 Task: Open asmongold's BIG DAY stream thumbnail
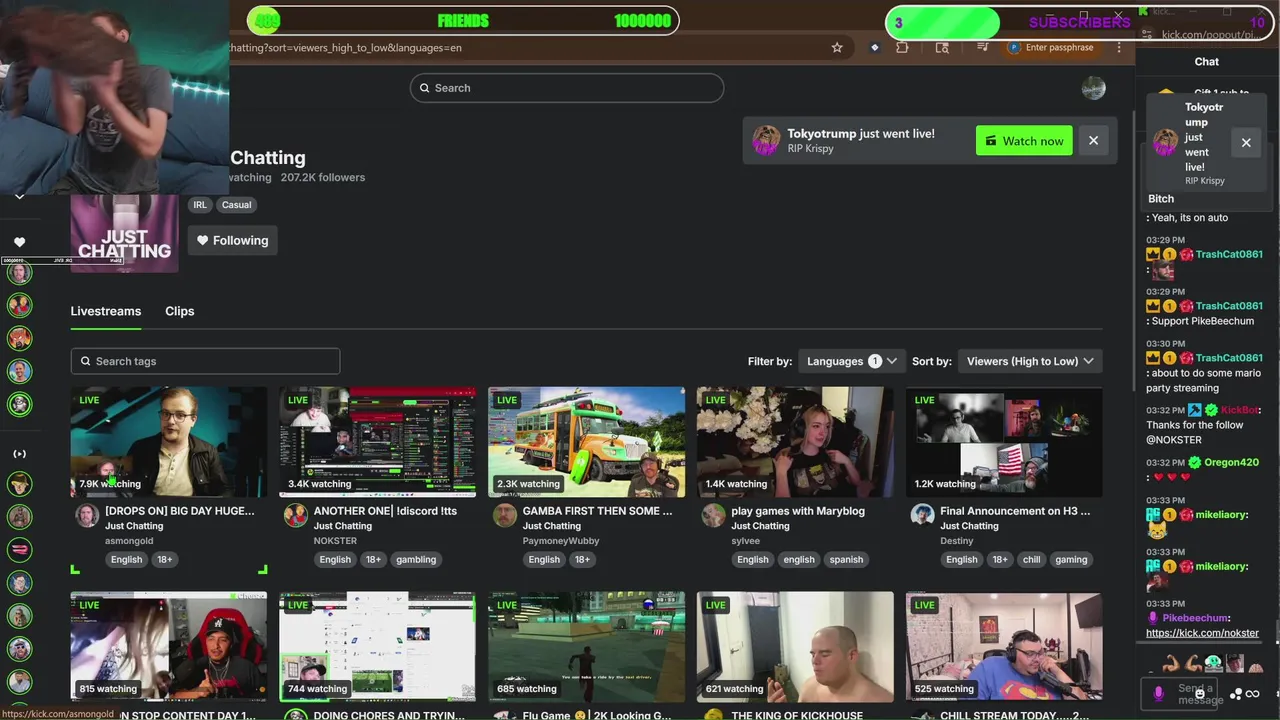click(168, 442)
